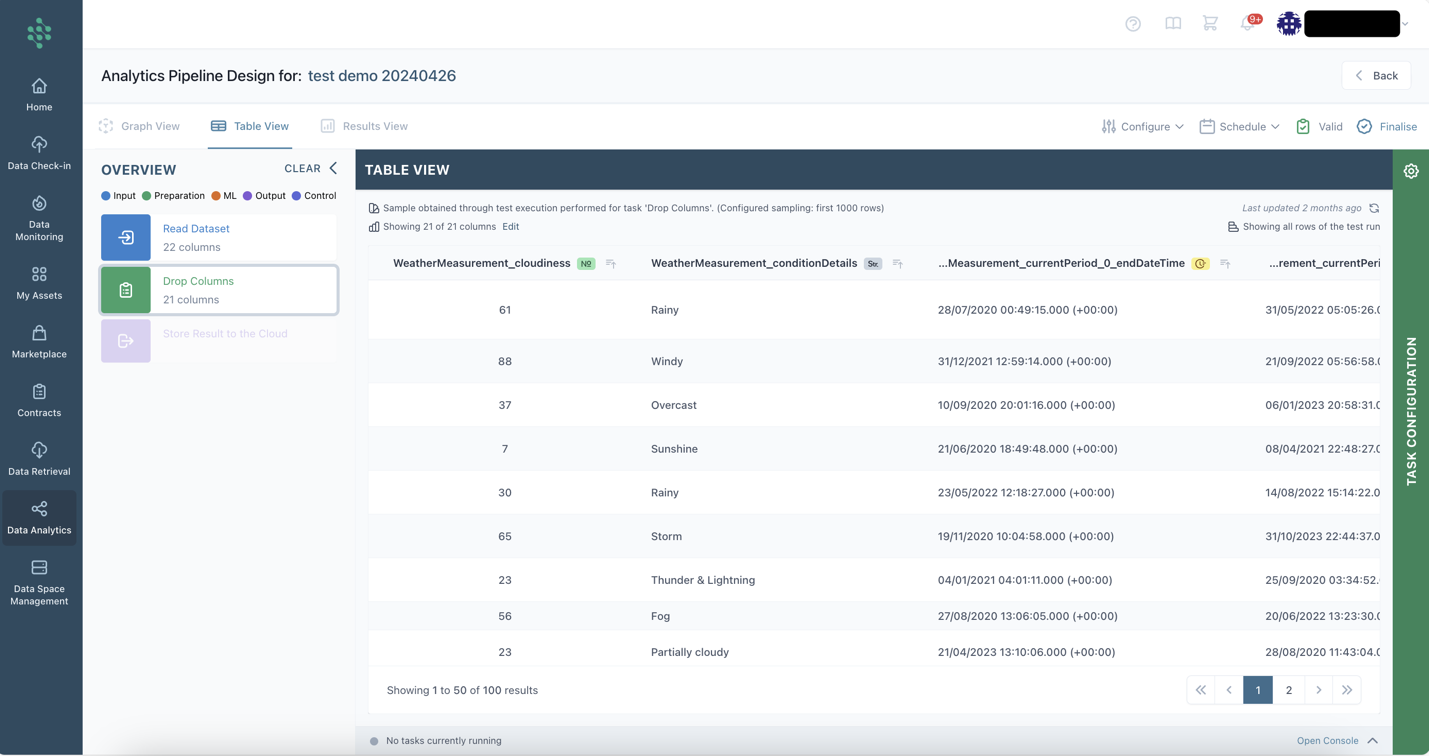This screenshot has width=1429, height=756.
Task: Click the Finalise button
Action: (x=1387, y=127)
